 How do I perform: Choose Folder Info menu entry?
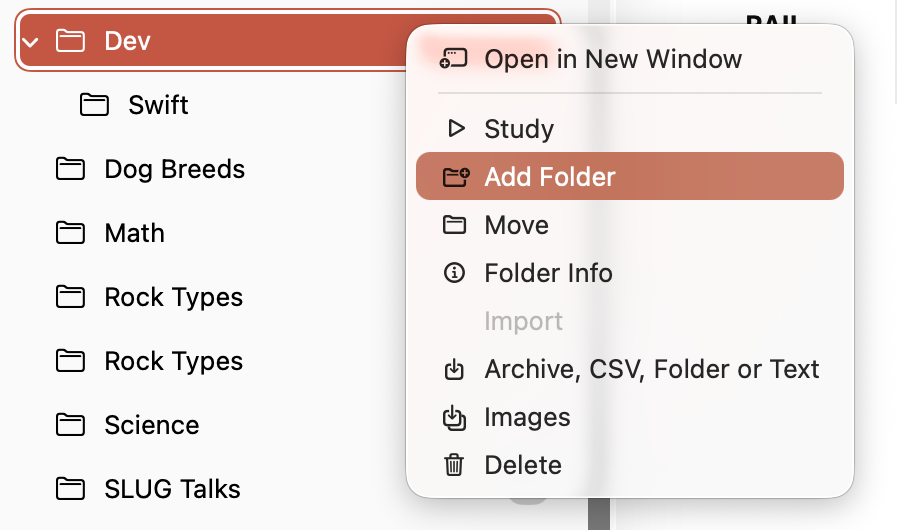[x=630, y=273]
